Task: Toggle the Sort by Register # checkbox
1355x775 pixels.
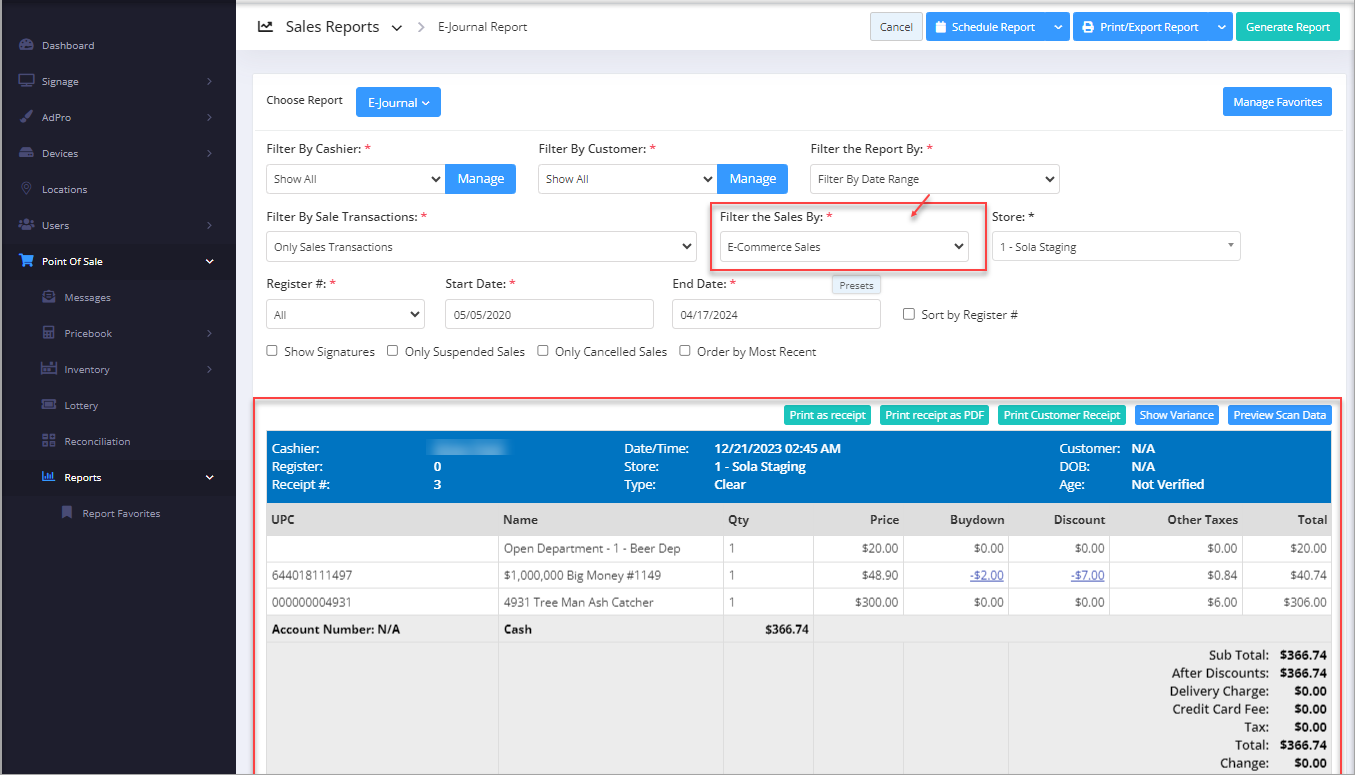Action: coord(909,314)
